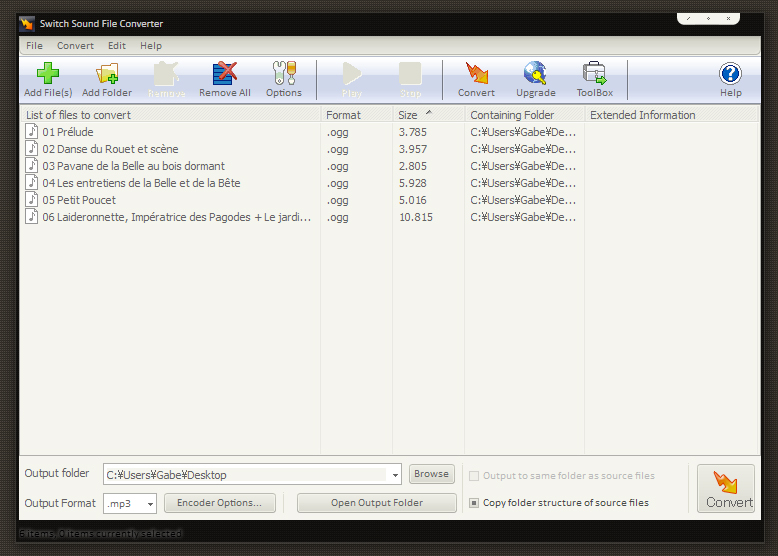This screenshot has height=556, width=778.
Task: Sort by List of files to convert header
Action: click(x=170, y=115)
